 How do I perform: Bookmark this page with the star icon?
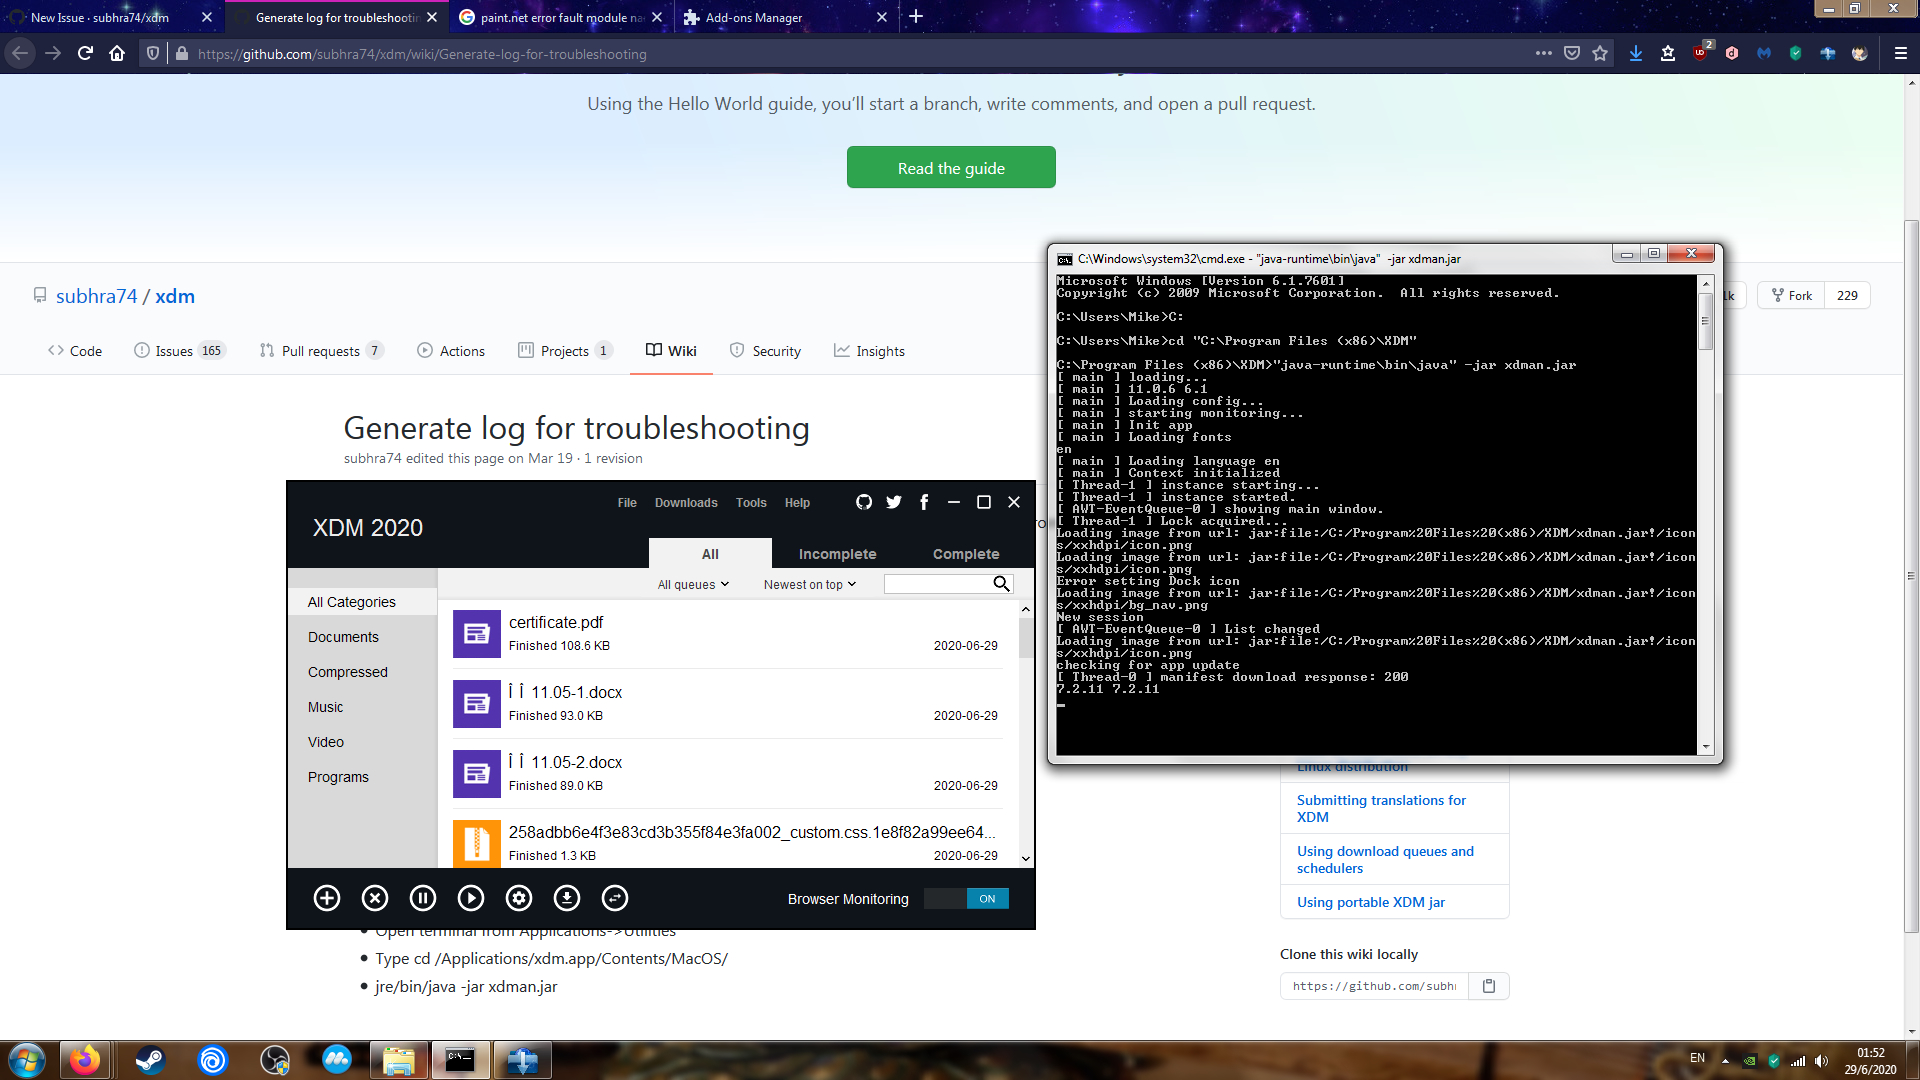[x=1600, y=53]
